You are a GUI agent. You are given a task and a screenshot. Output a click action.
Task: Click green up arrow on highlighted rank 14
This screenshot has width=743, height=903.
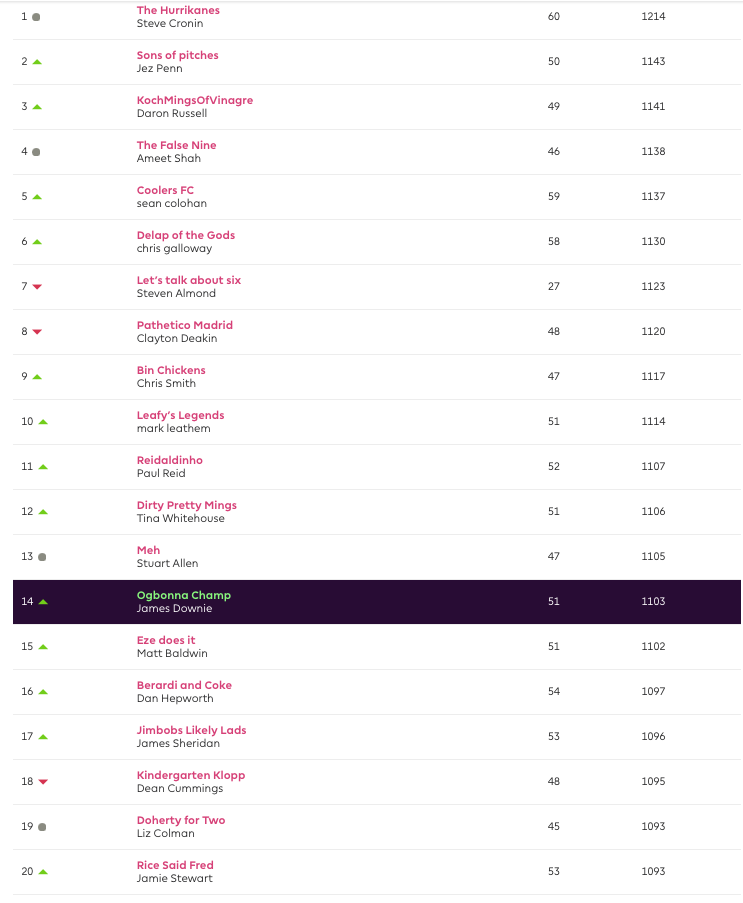point(43,602)
